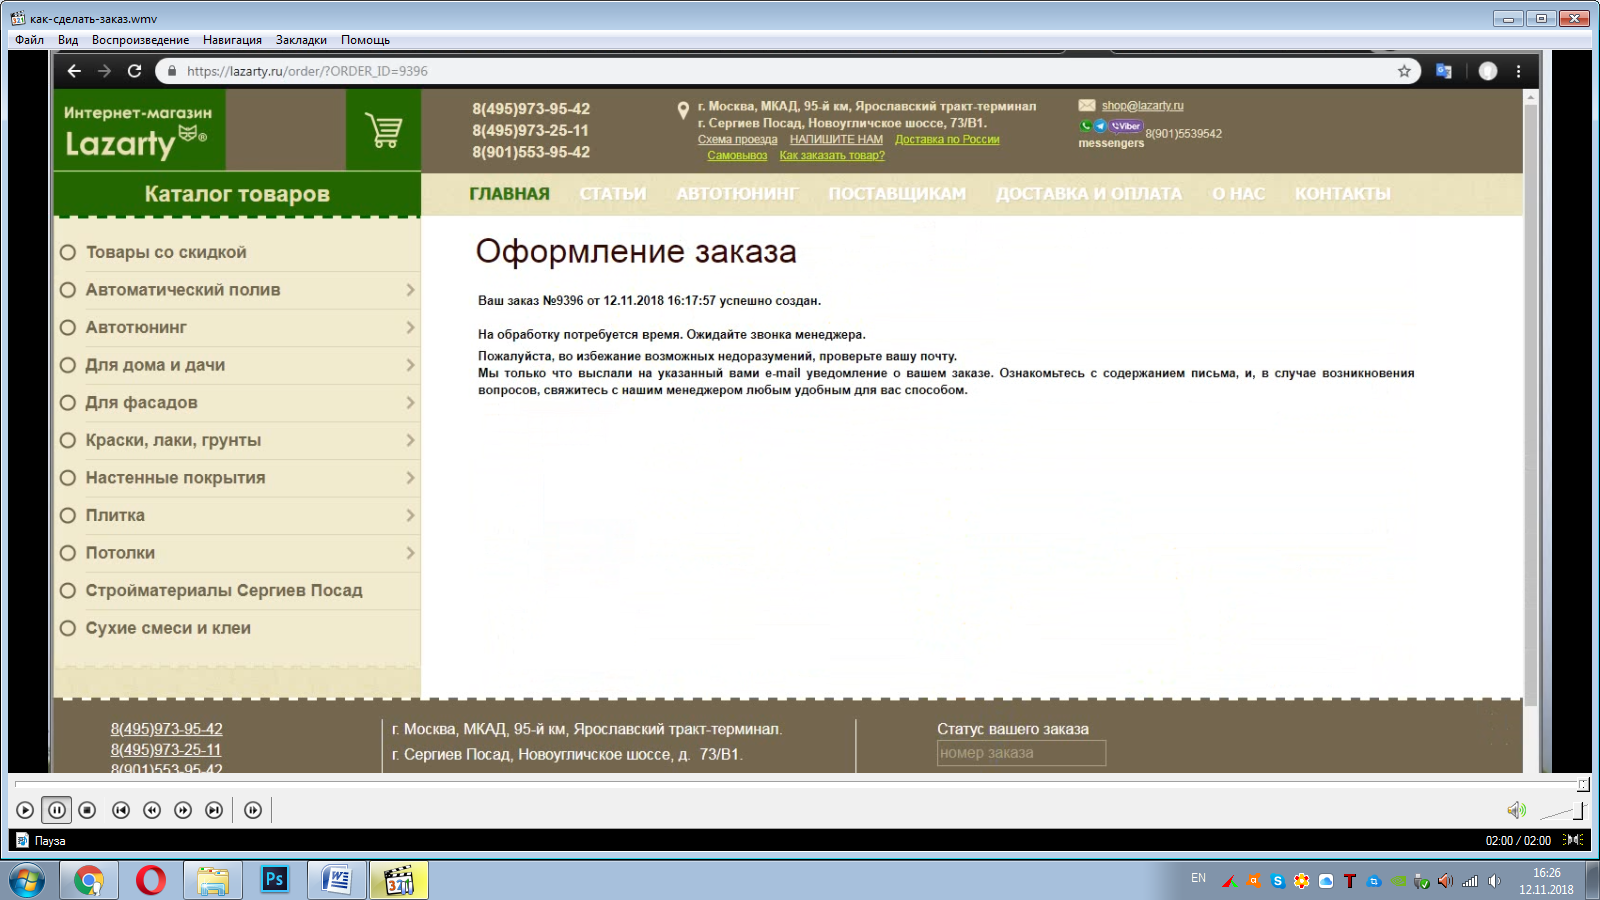Click the номер заказа input field
Image resolution: width=1600 pixels, height=900 pixels.
click(1021, 753)
